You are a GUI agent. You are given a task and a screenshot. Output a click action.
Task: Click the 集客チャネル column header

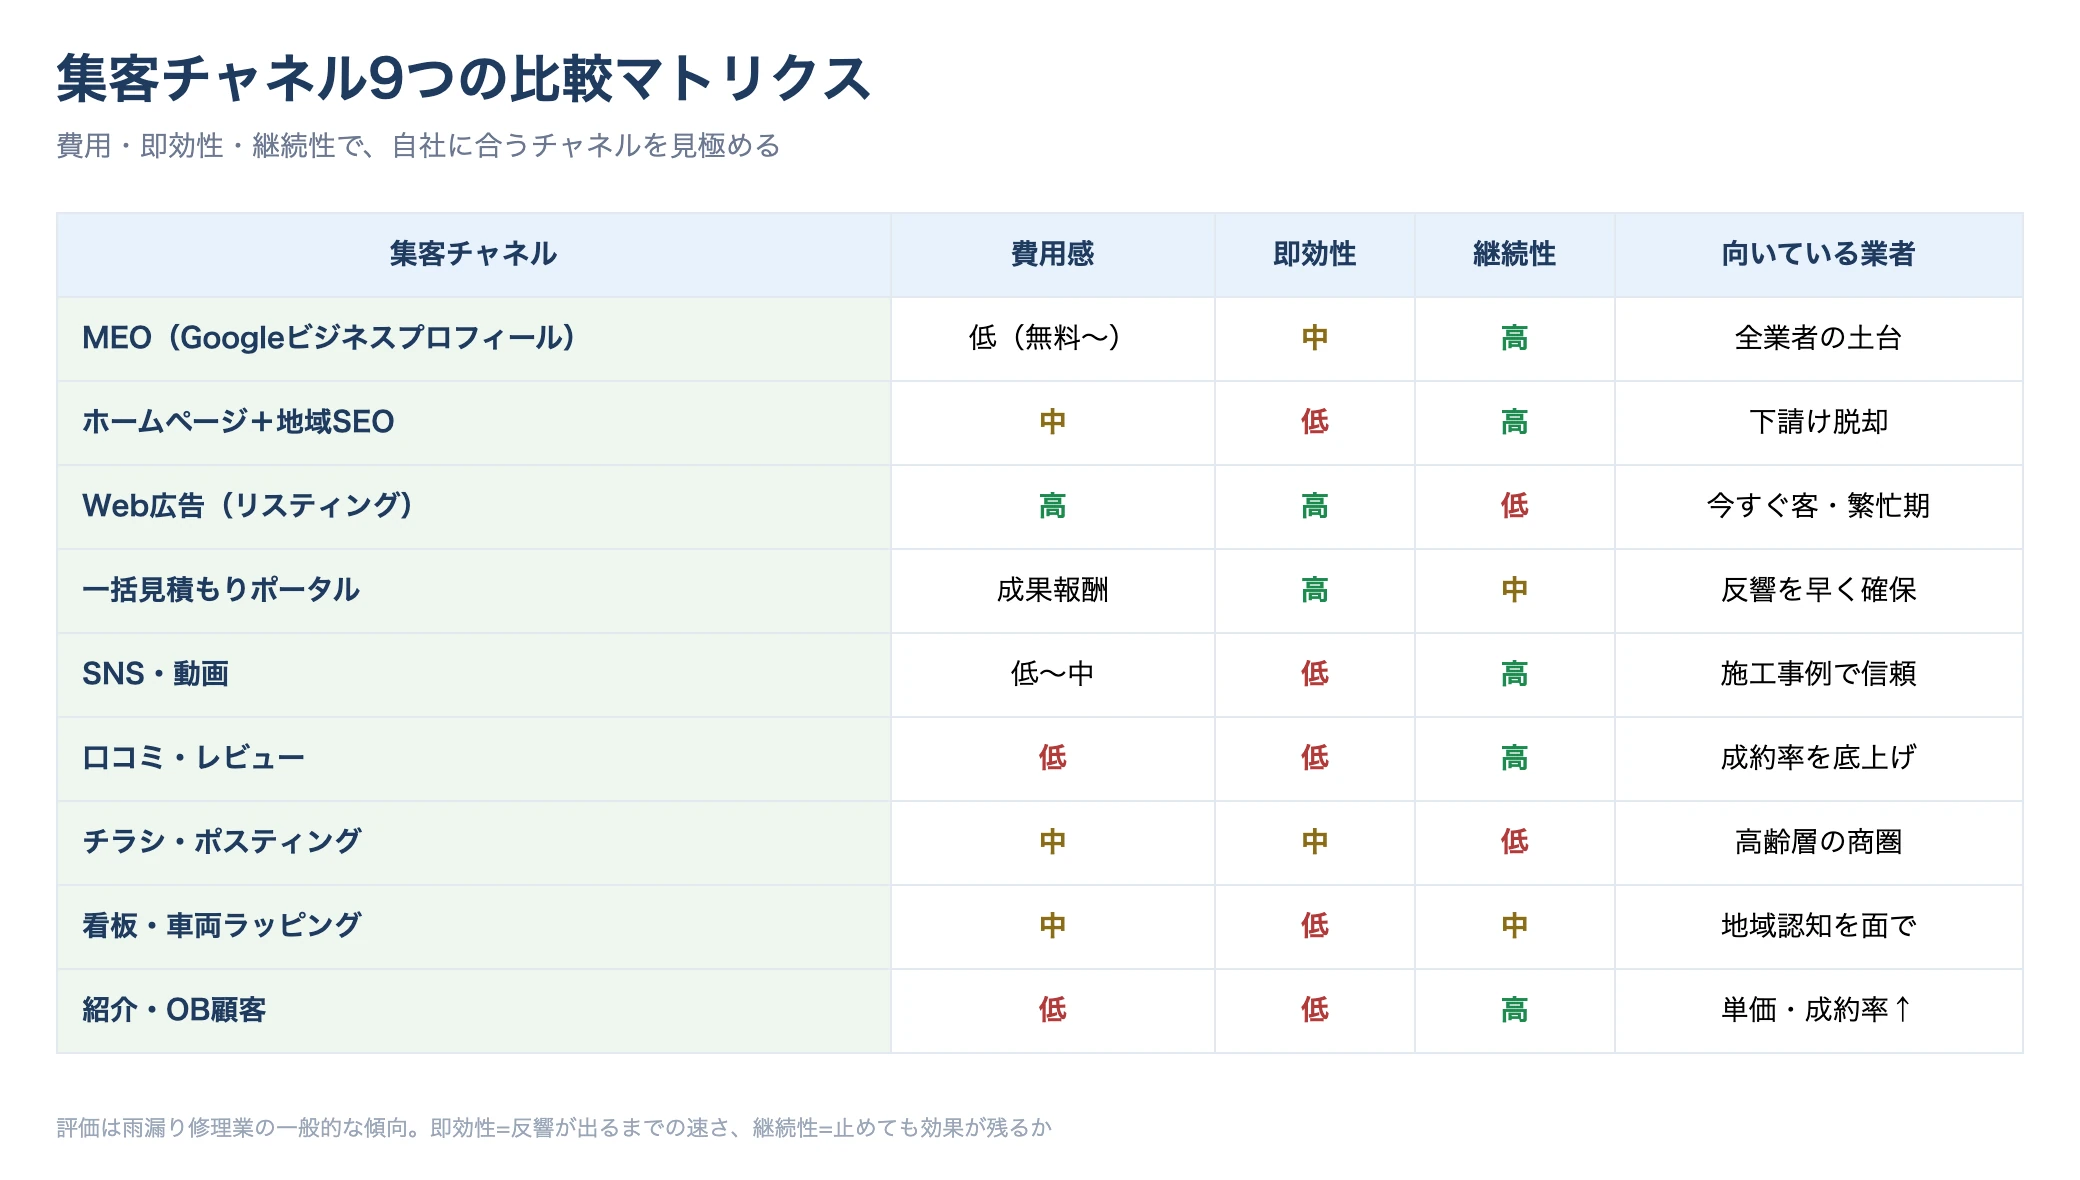click(473, 254)
